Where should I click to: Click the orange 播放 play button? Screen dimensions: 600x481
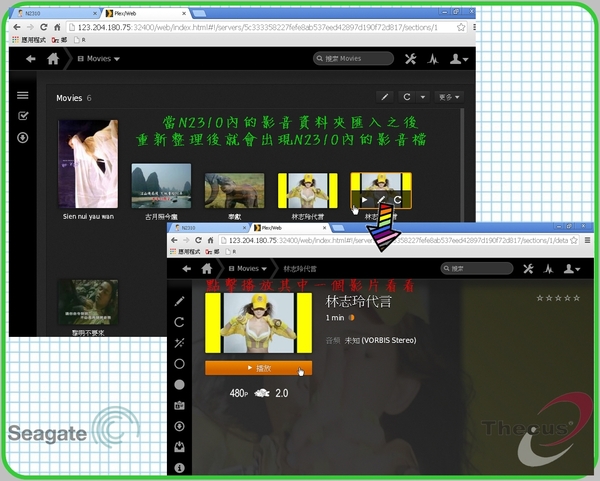(x=258, y=368)
